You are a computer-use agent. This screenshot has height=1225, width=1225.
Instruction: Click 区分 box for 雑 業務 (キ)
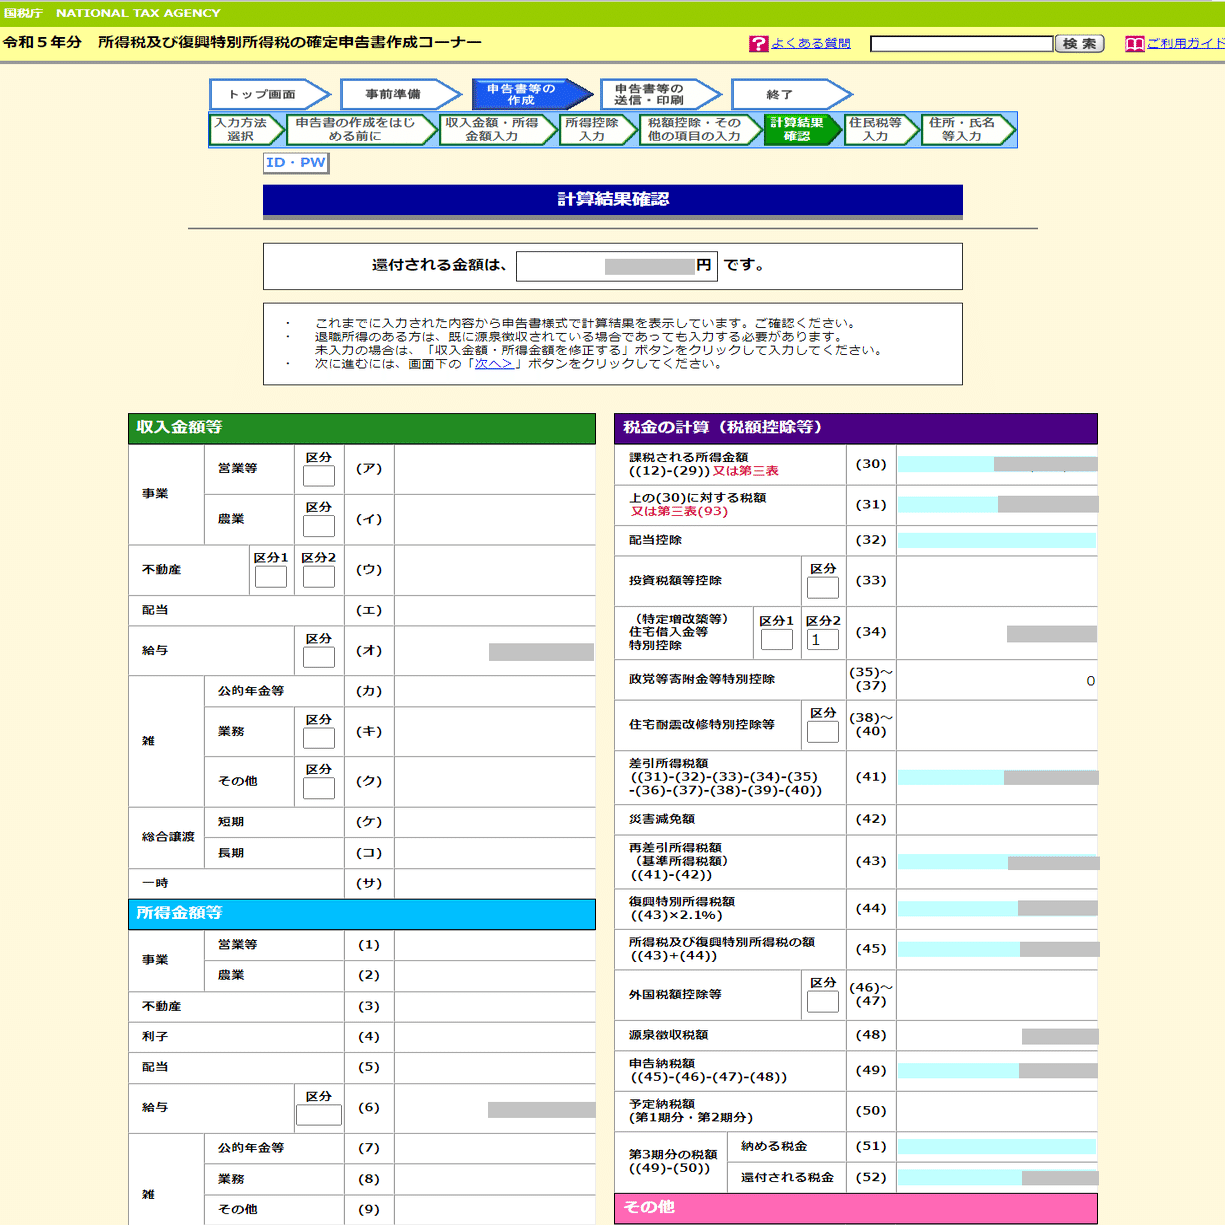[x=319, y=738]
